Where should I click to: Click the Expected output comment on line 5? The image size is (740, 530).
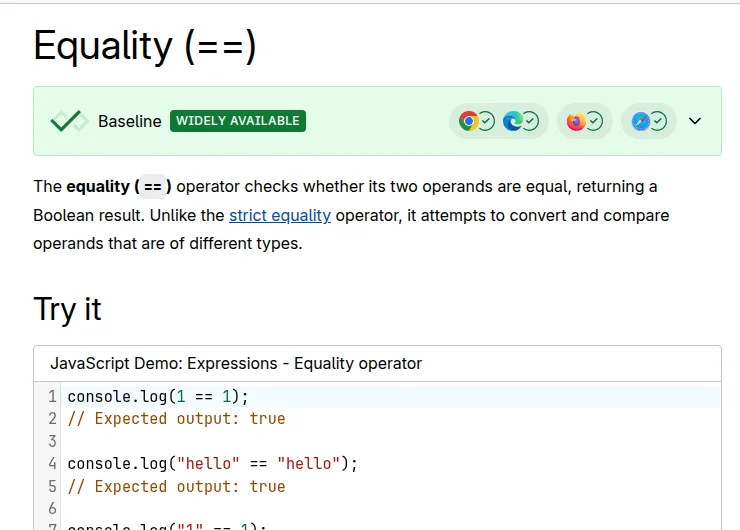pos(177,486)
